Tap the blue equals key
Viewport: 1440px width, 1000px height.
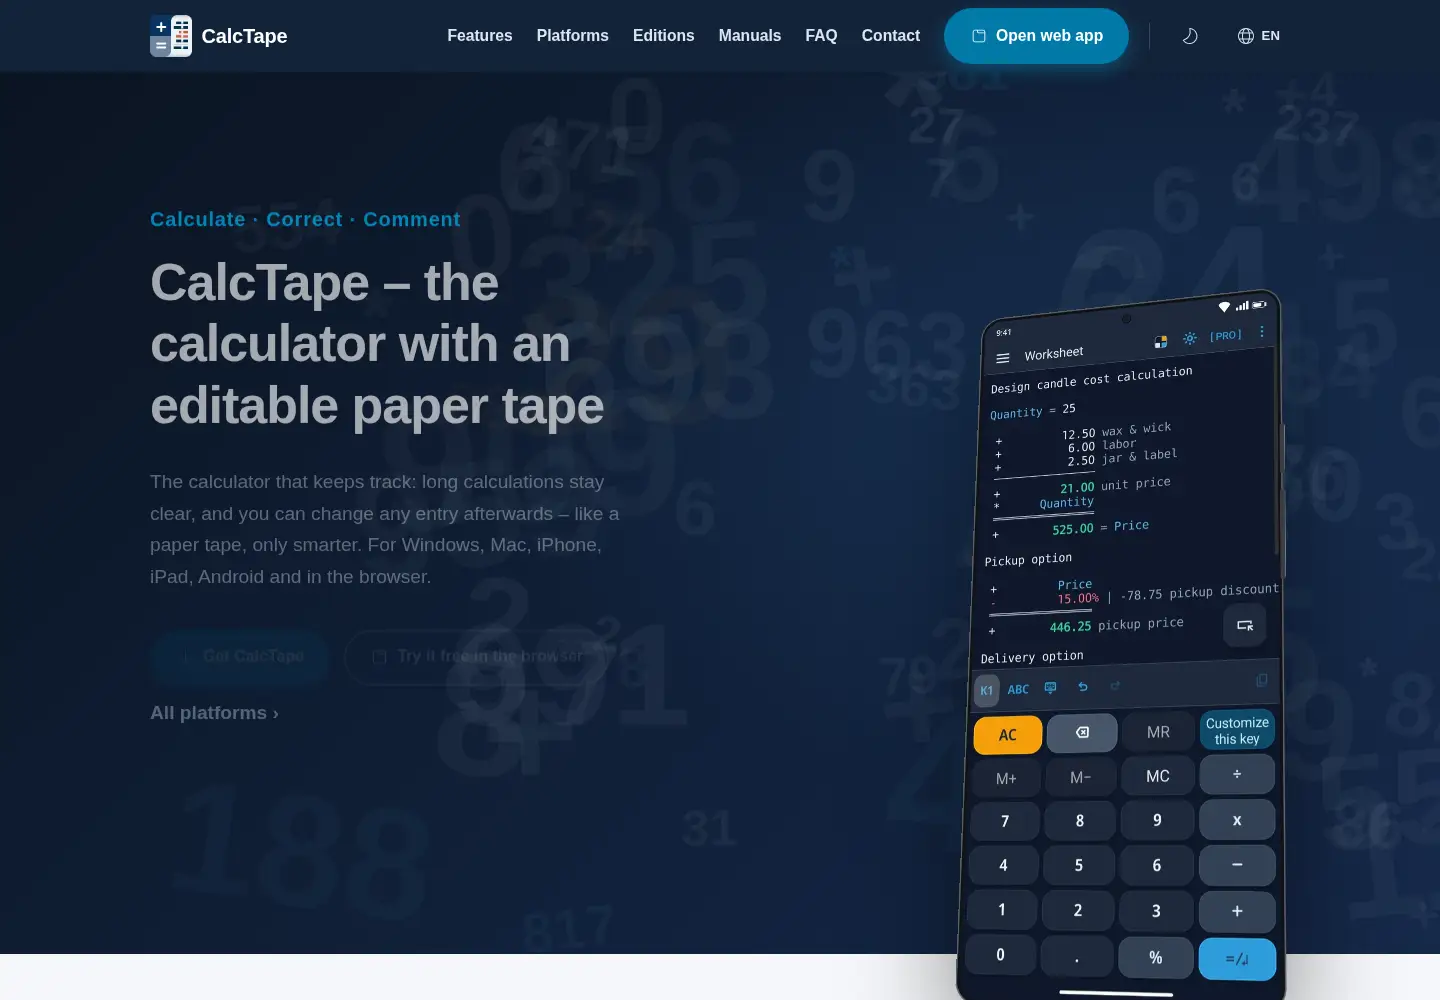coord(1237,959)
